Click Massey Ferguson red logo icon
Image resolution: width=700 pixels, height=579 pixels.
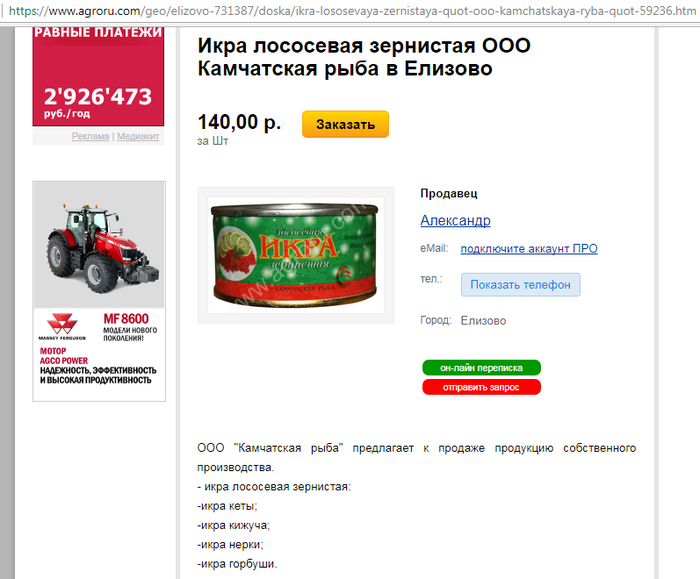[x=62, y=324]
